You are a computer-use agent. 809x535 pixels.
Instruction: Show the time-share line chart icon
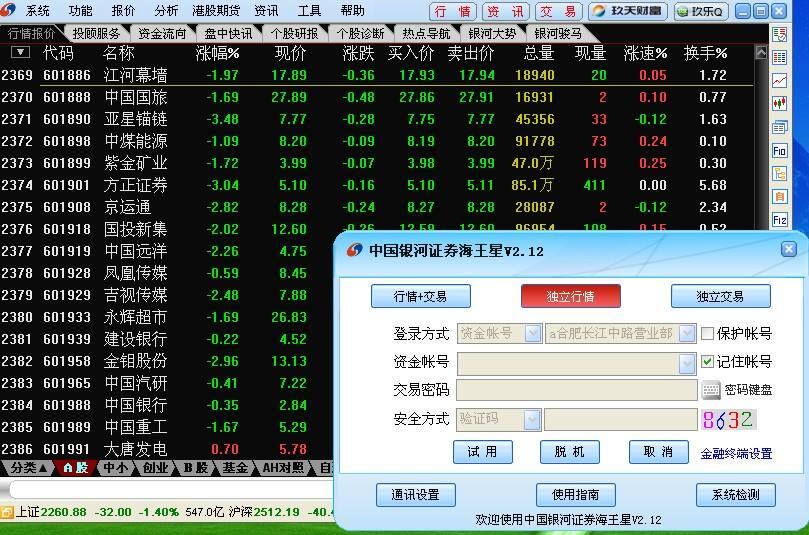pyautogui.click(x=779, y=80)
